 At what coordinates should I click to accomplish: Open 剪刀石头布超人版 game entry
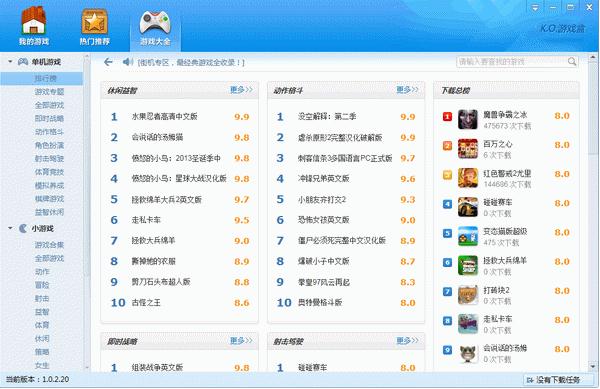161,282
